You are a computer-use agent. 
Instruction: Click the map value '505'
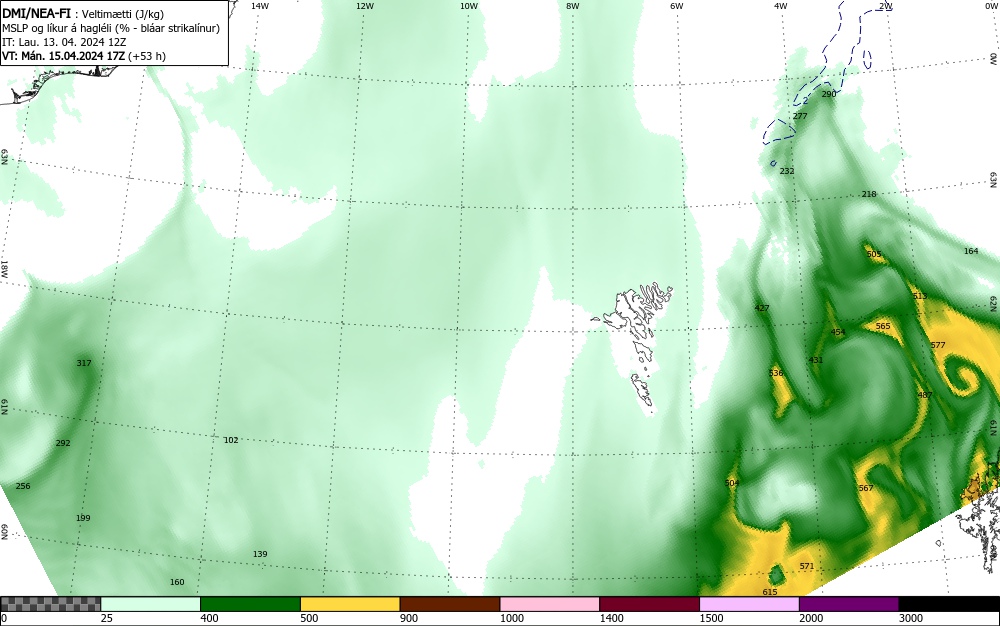pyautogui.click(x=874, y=254)
